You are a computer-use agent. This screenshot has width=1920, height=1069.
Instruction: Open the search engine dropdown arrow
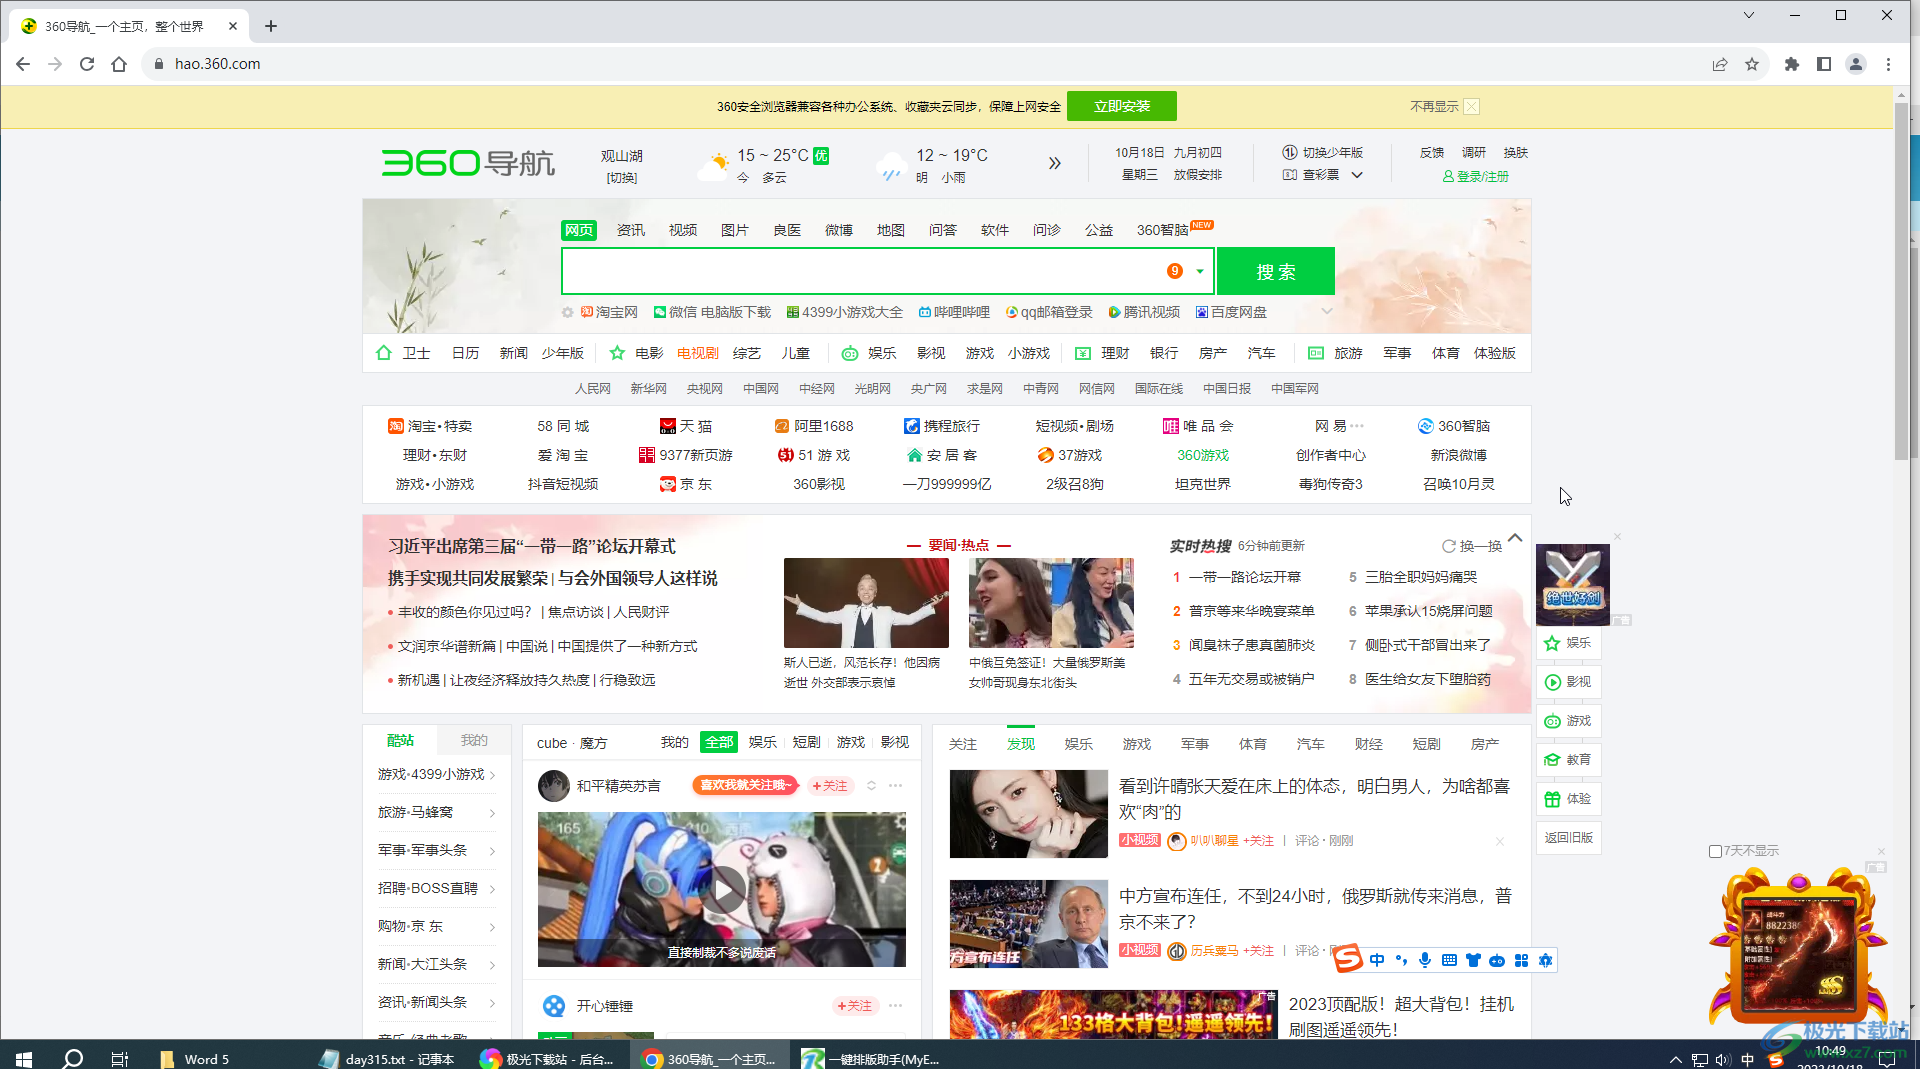(1200, 271)
